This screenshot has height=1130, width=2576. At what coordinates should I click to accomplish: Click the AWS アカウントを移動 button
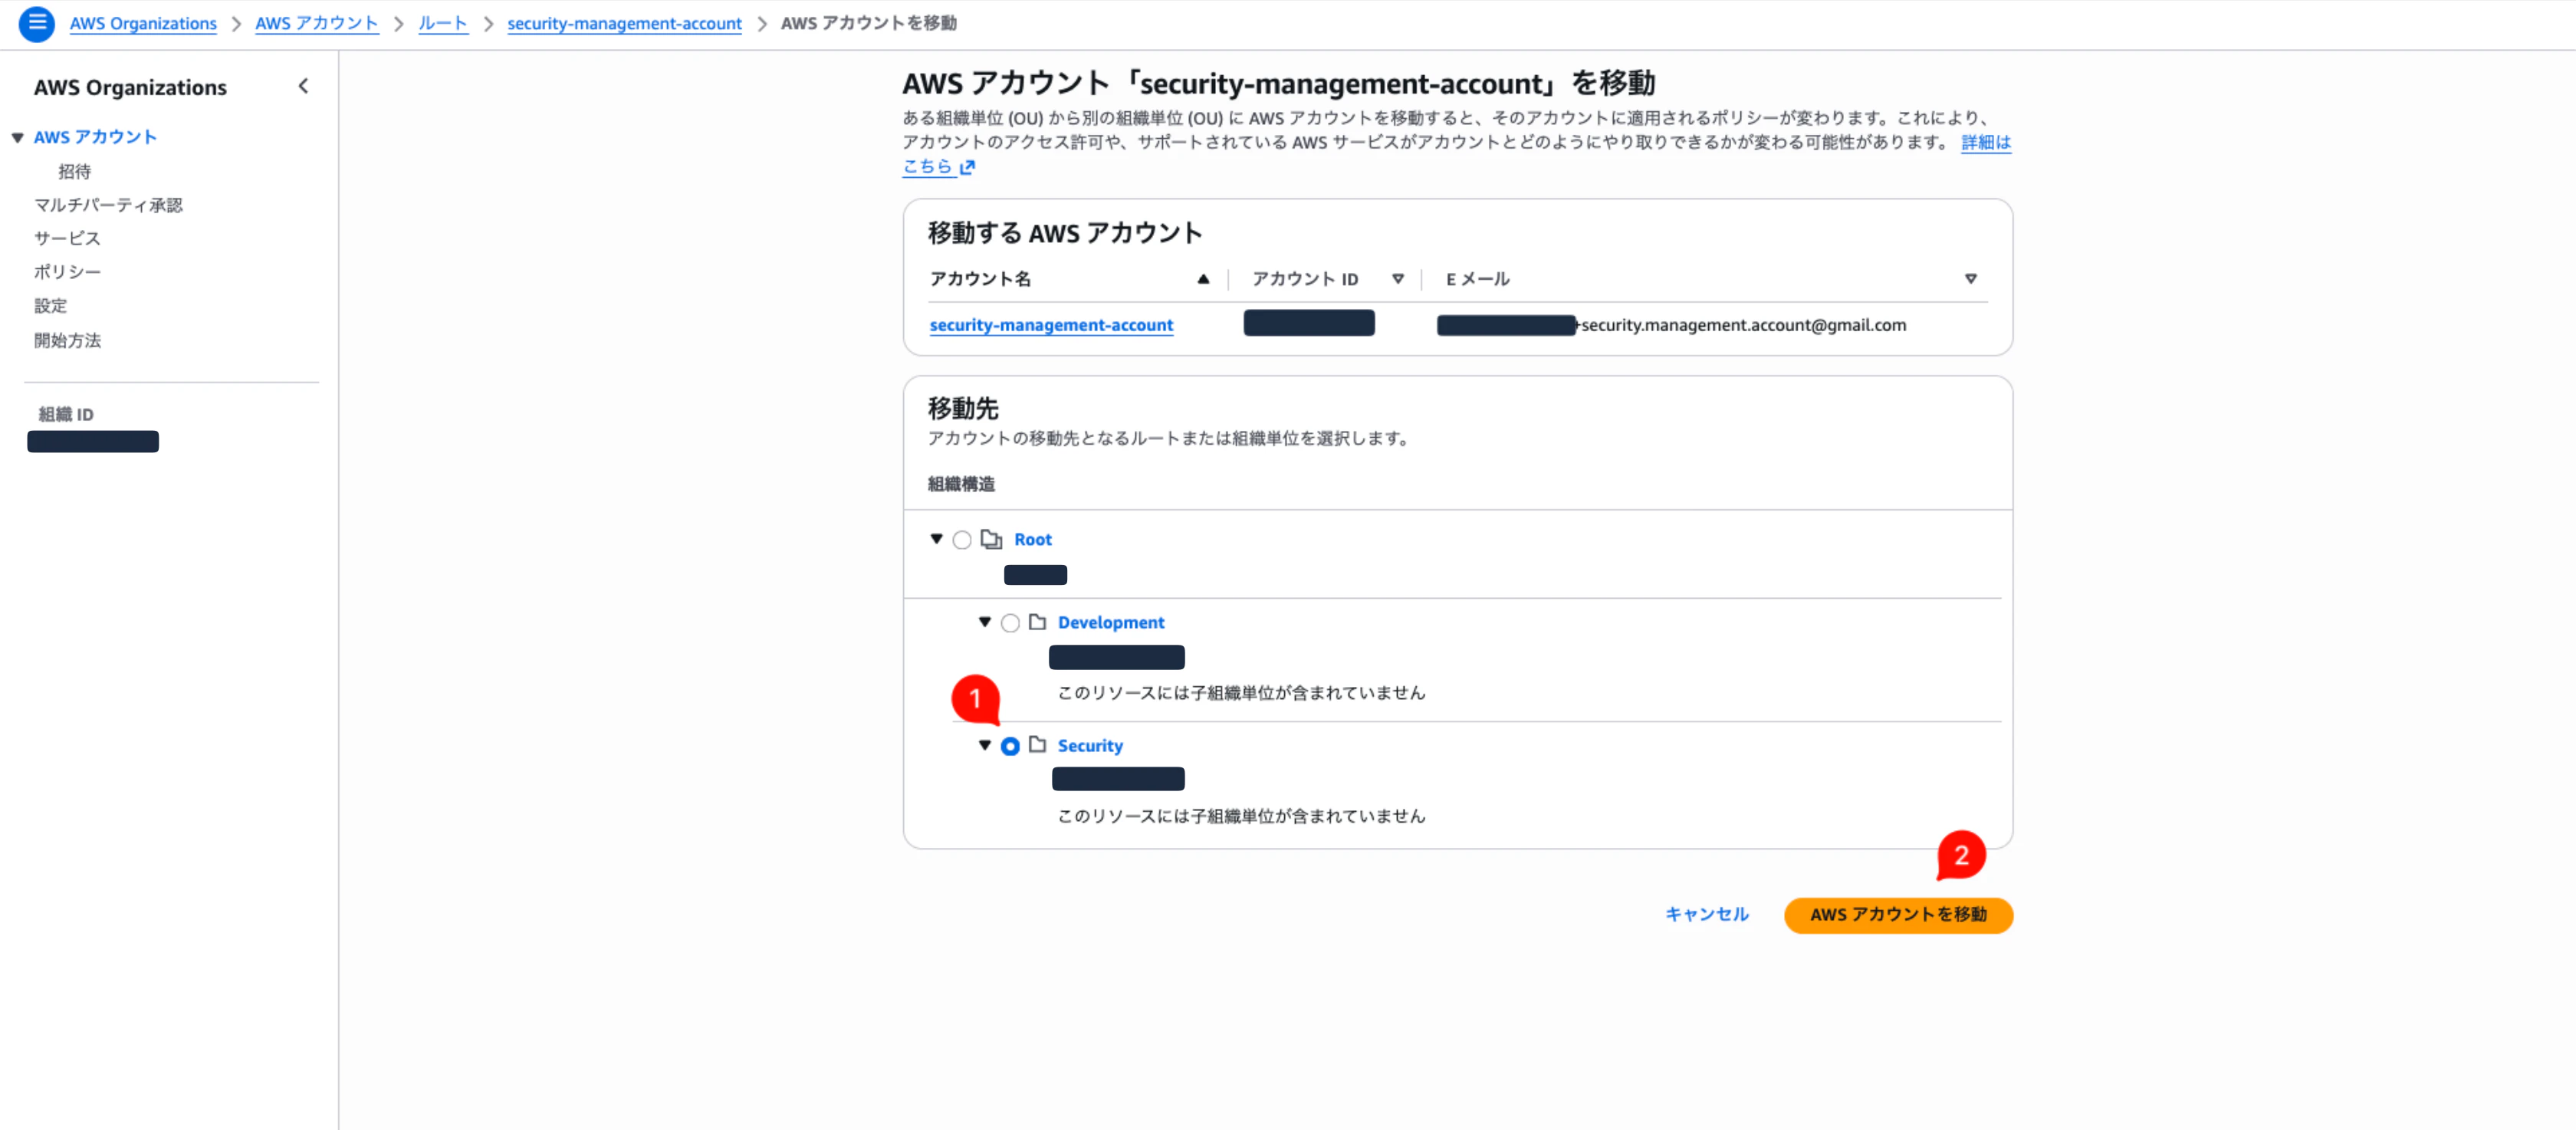click(1897, 915)
